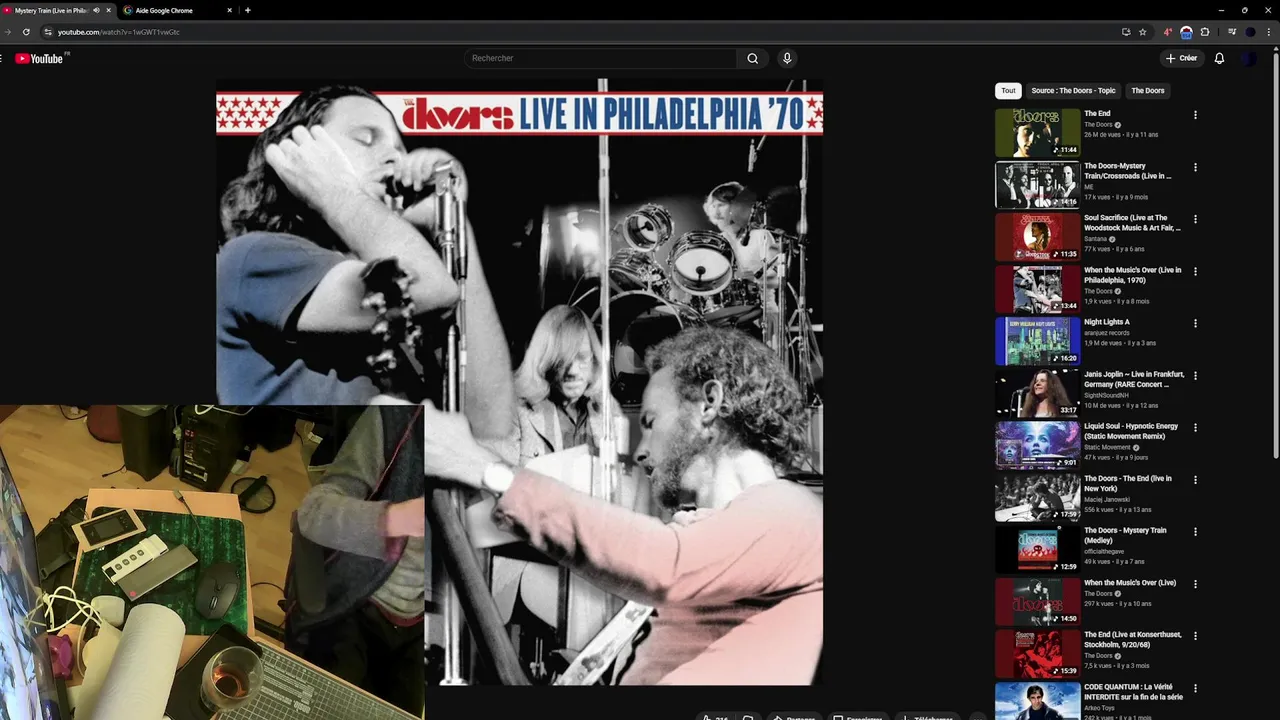Open 'The Doors-Mystery Train/Crossroads' title link

pos(1128,171)
